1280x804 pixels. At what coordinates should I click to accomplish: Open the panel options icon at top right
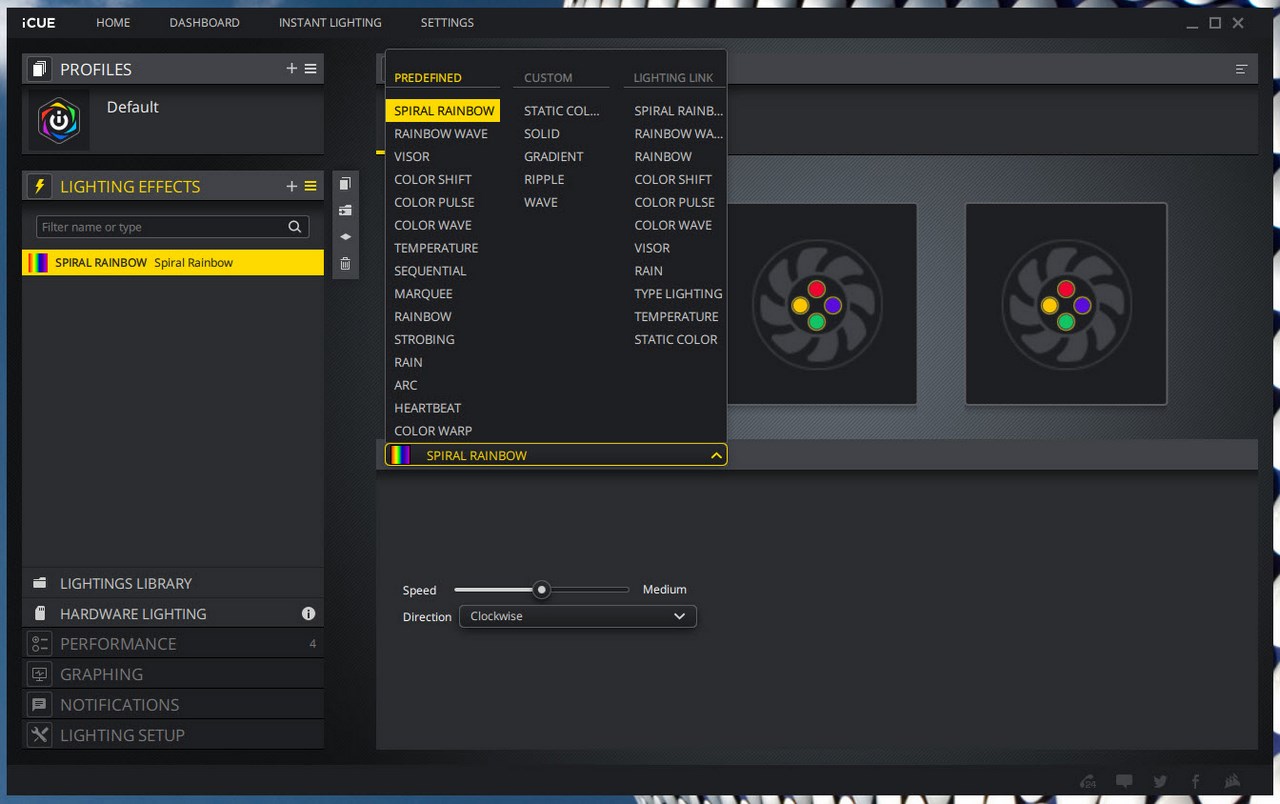click(1241, 69)
